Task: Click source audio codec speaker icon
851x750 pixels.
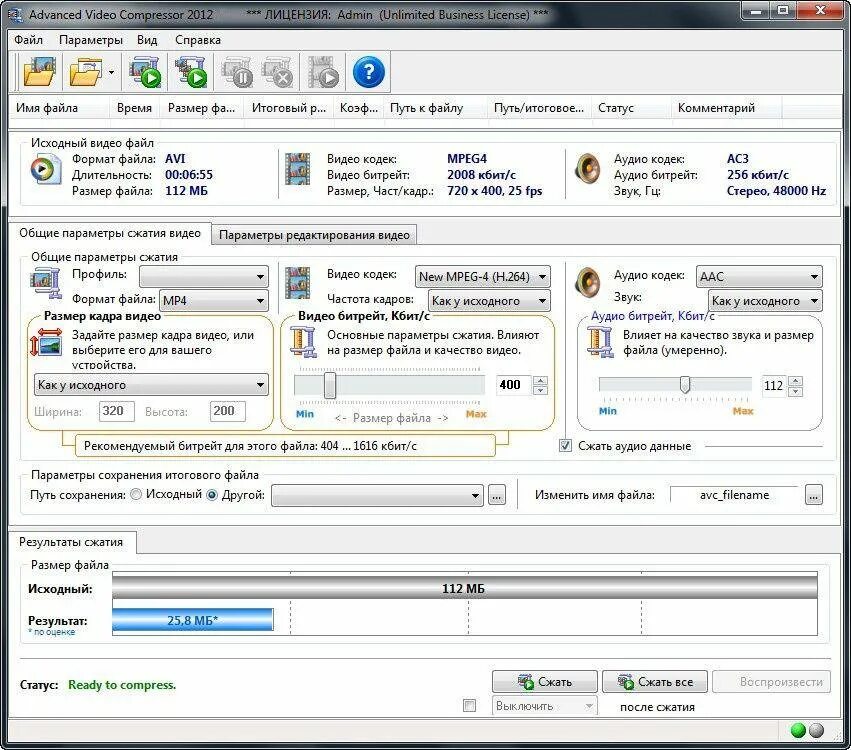Action: click(588, 169)
